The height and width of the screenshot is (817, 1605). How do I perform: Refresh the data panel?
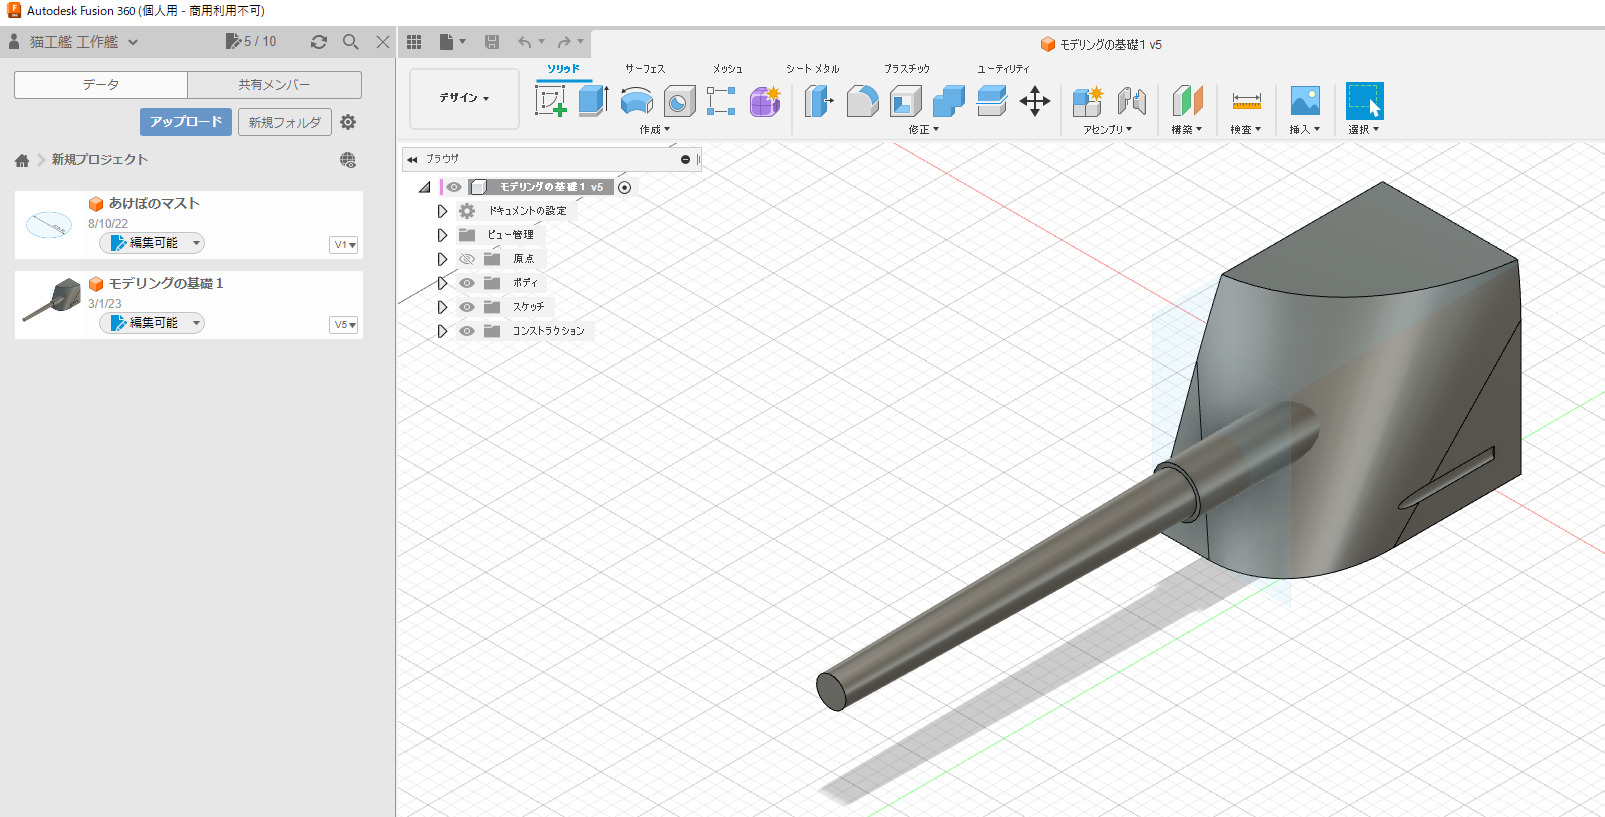point(319,42)
